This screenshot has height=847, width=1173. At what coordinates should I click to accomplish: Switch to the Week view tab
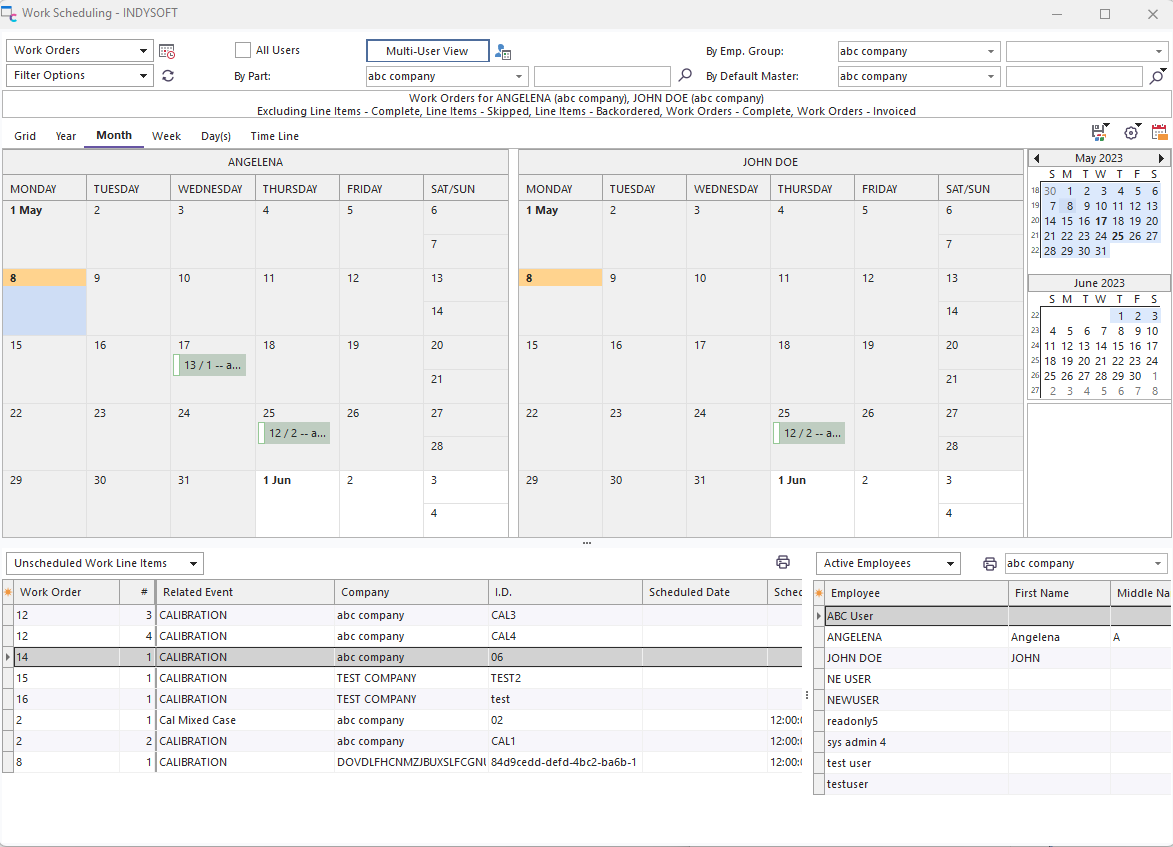click(166, 136)
